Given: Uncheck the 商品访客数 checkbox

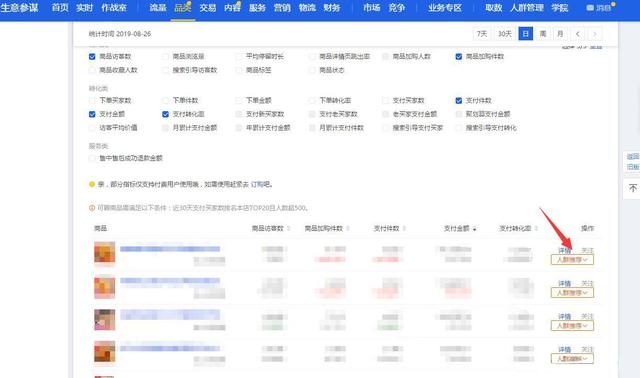Looking at the screenshot, I should coord(92,56).
